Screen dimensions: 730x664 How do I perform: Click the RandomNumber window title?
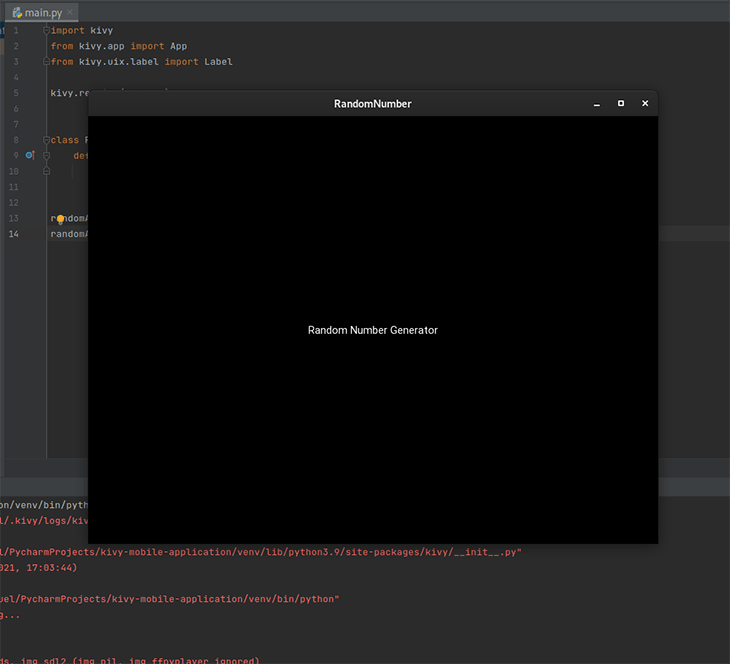[372, 104]
